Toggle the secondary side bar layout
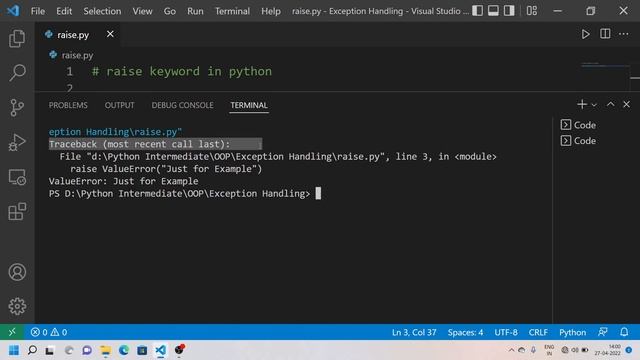This screenshot has height=360, width=640. [509, 11]
